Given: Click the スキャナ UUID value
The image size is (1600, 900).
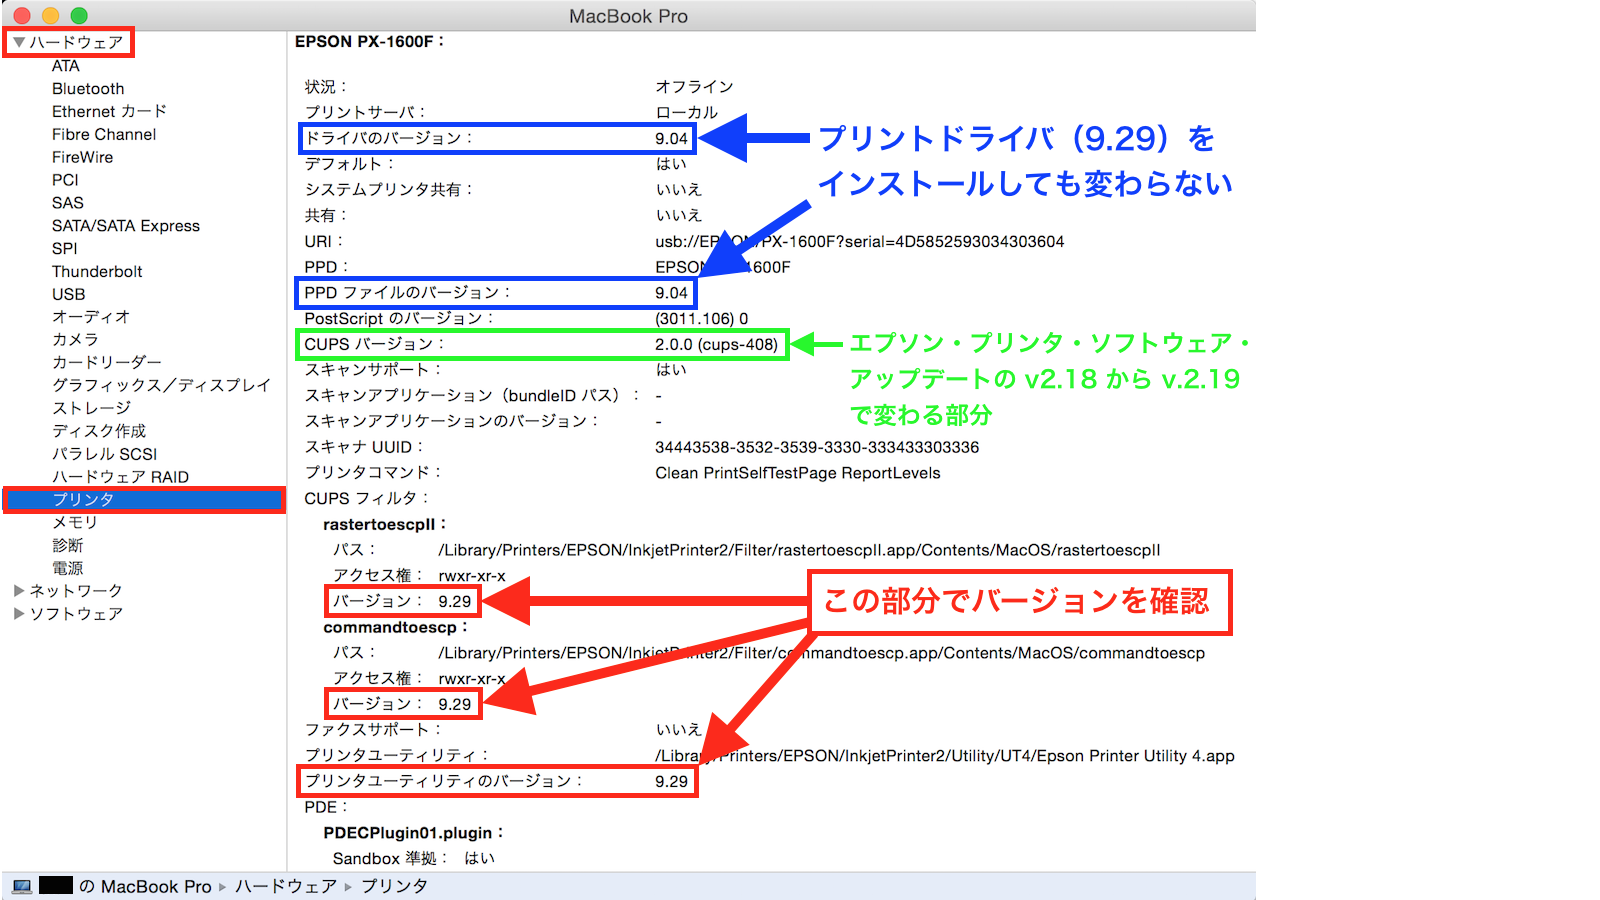Looking at the screenshot, I should 817,448.
